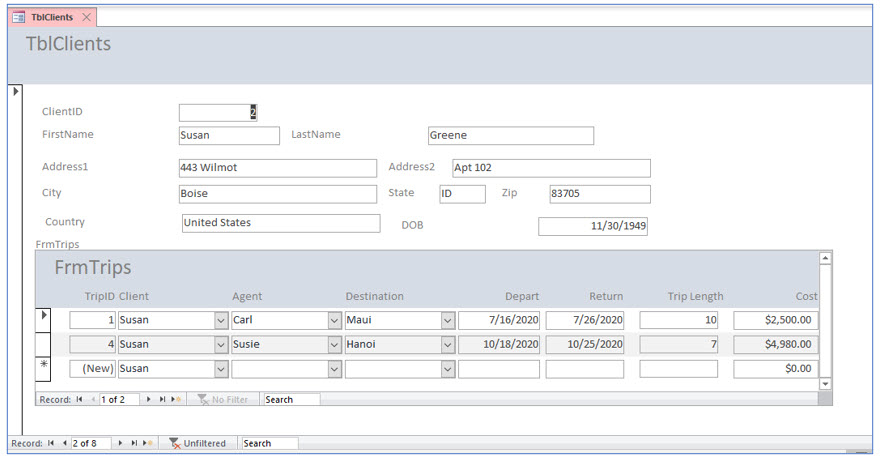Go to last record in main form navigator
Image resolution: width=882 pixels, height=460 pixels.
[x=134, y=443]
